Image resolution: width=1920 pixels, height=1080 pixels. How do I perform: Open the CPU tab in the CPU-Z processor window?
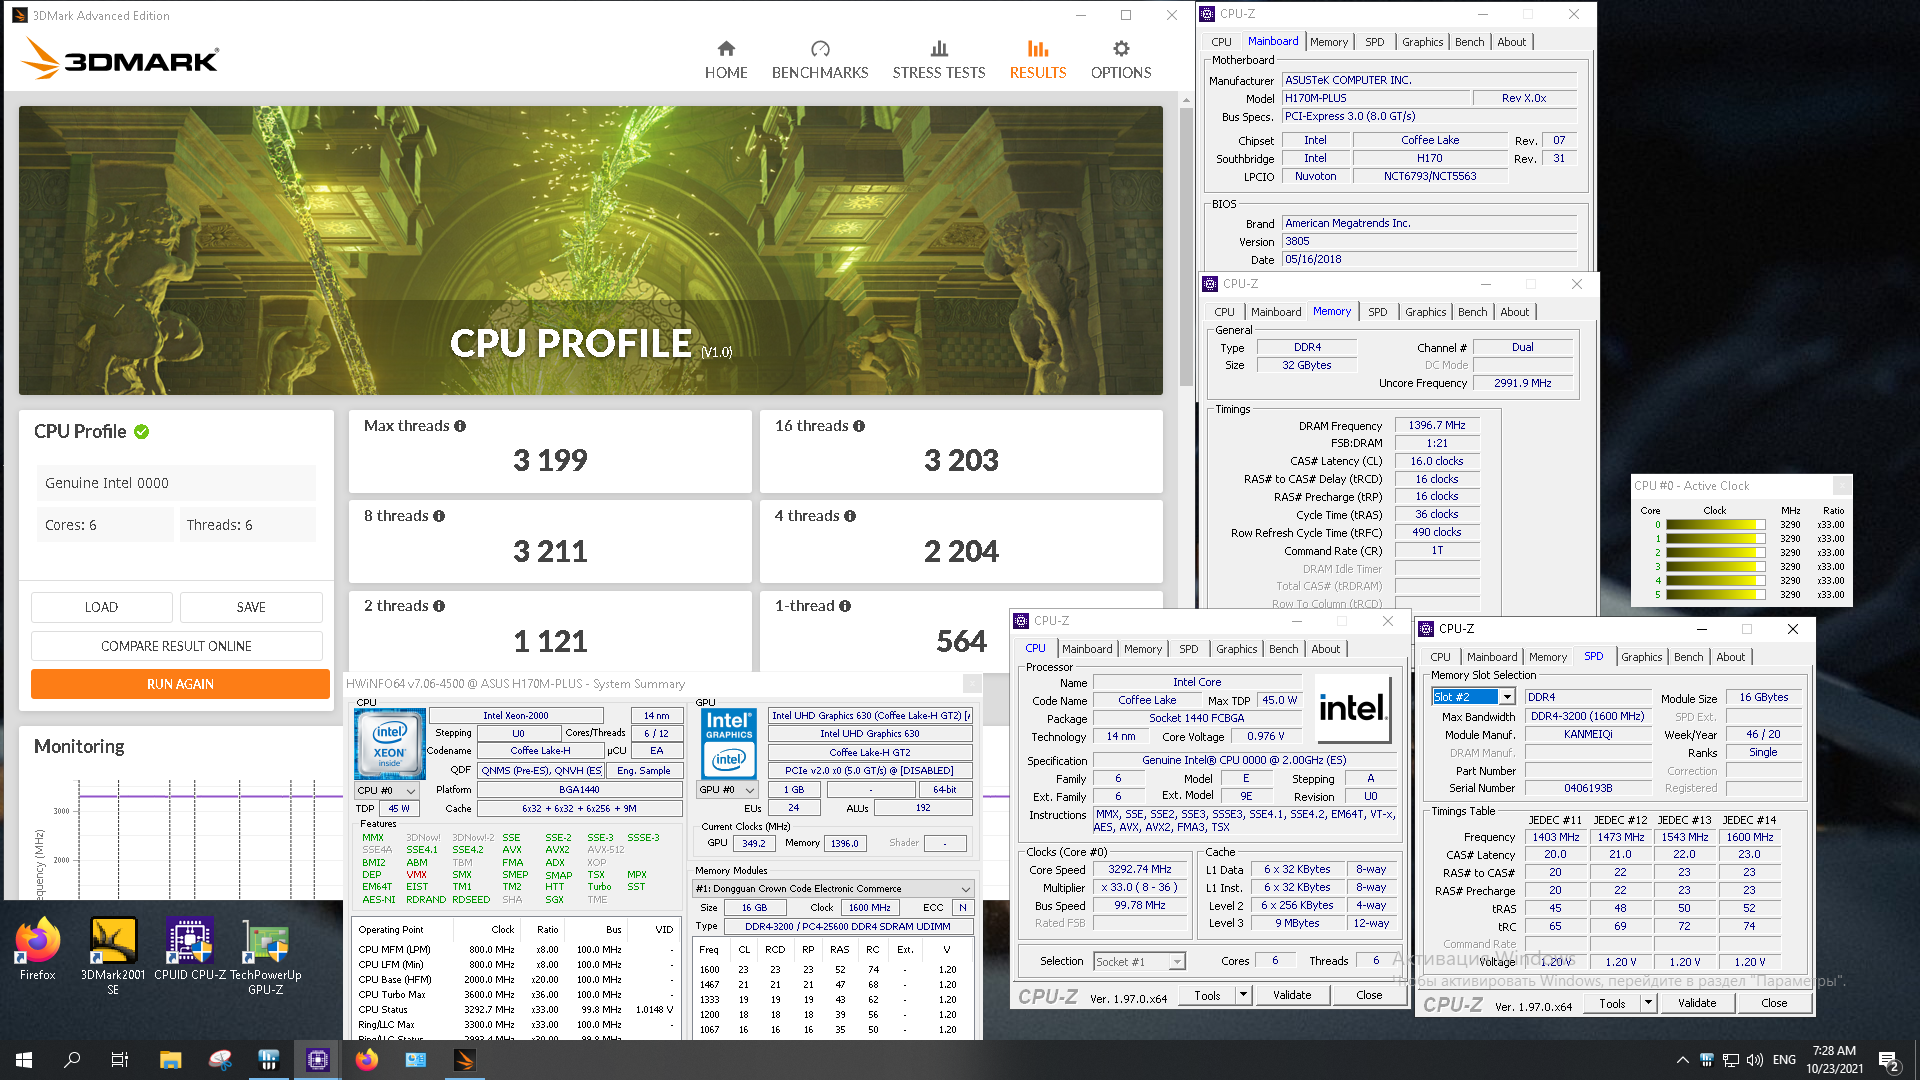(x=1035, y=648)
